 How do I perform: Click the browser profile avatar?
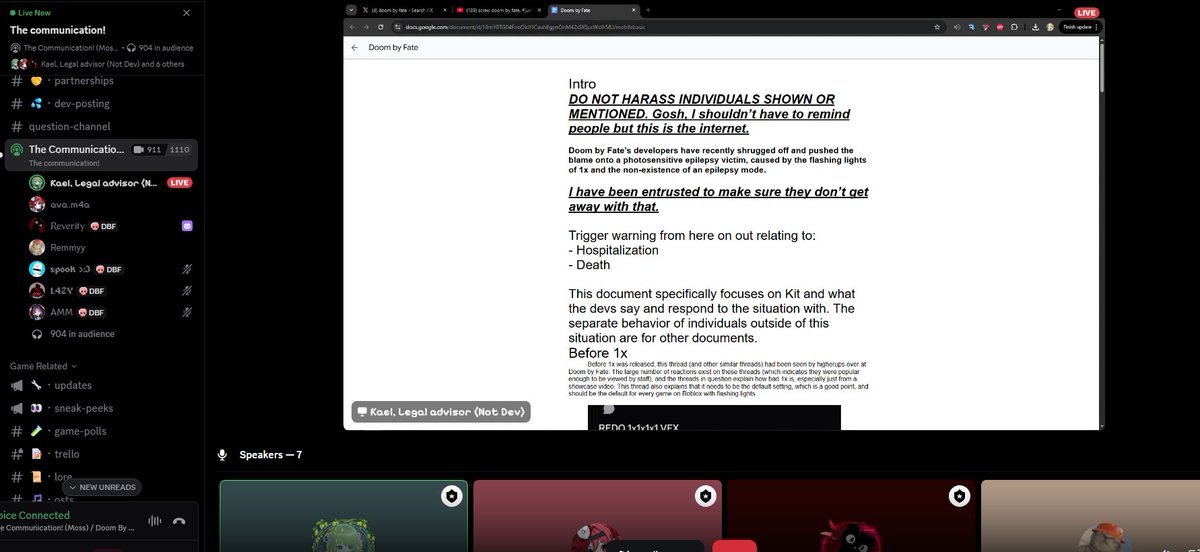(1050, 27)
